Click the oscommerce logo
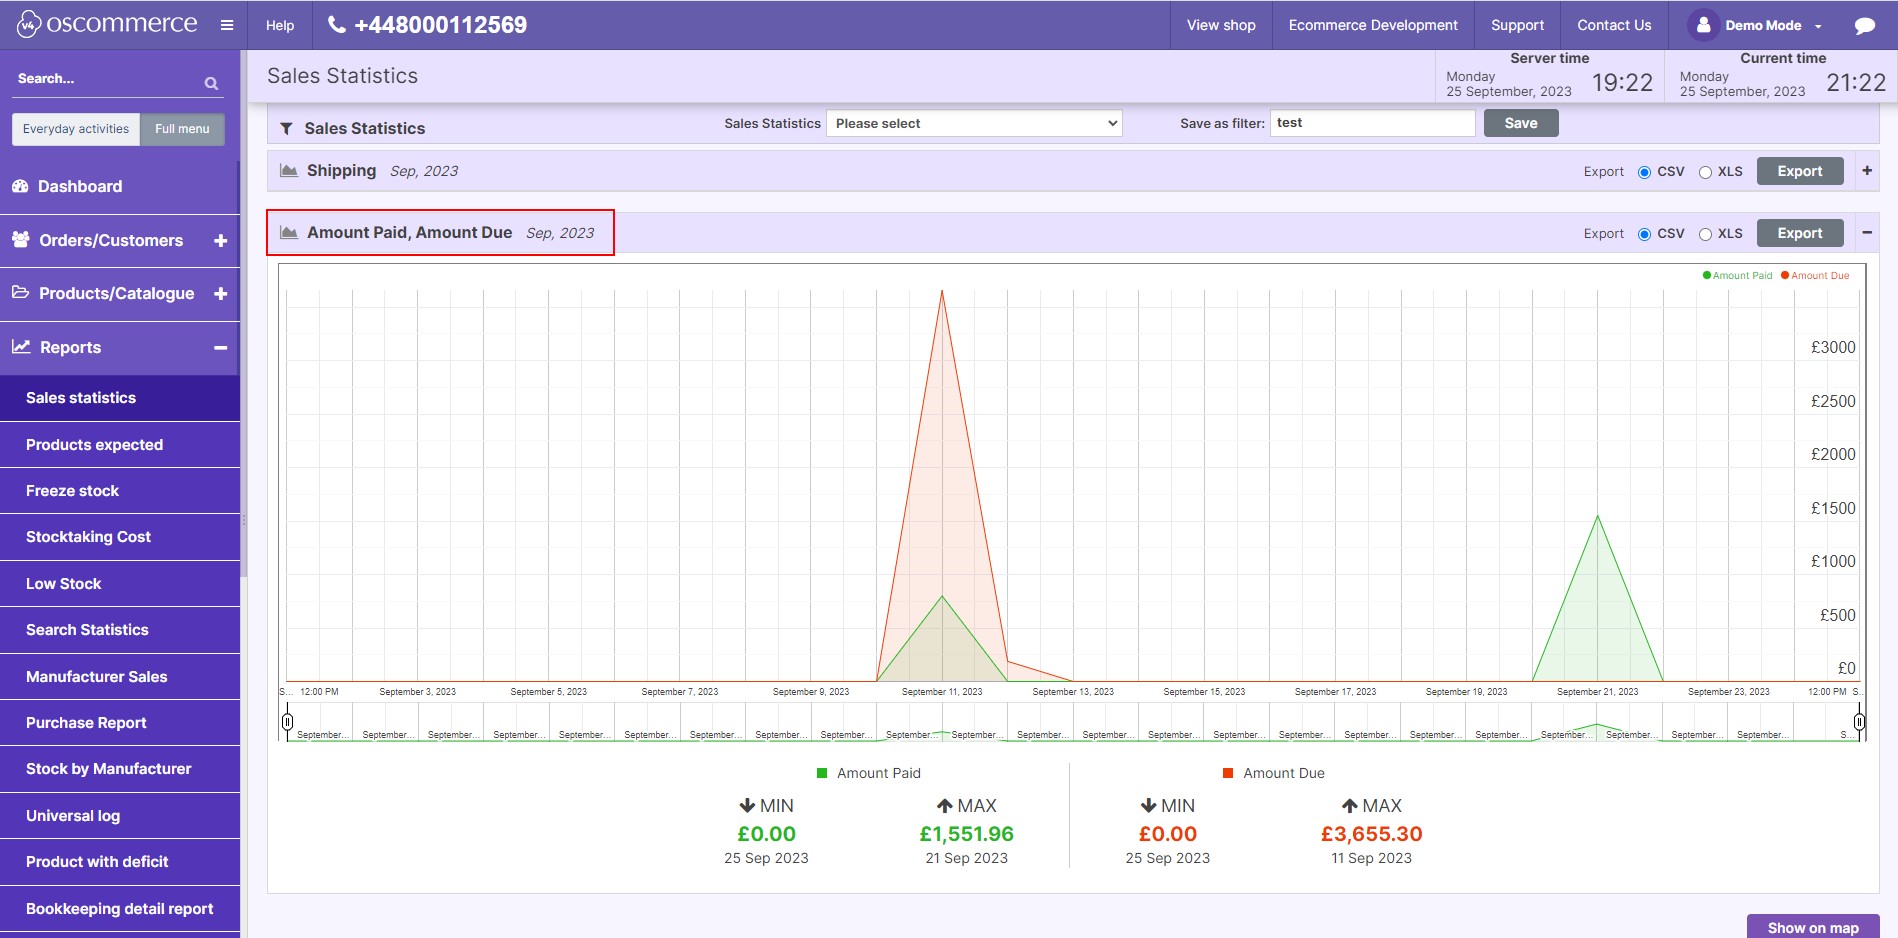The width and height of the screenshot is (1898, 938). point(107,24)
